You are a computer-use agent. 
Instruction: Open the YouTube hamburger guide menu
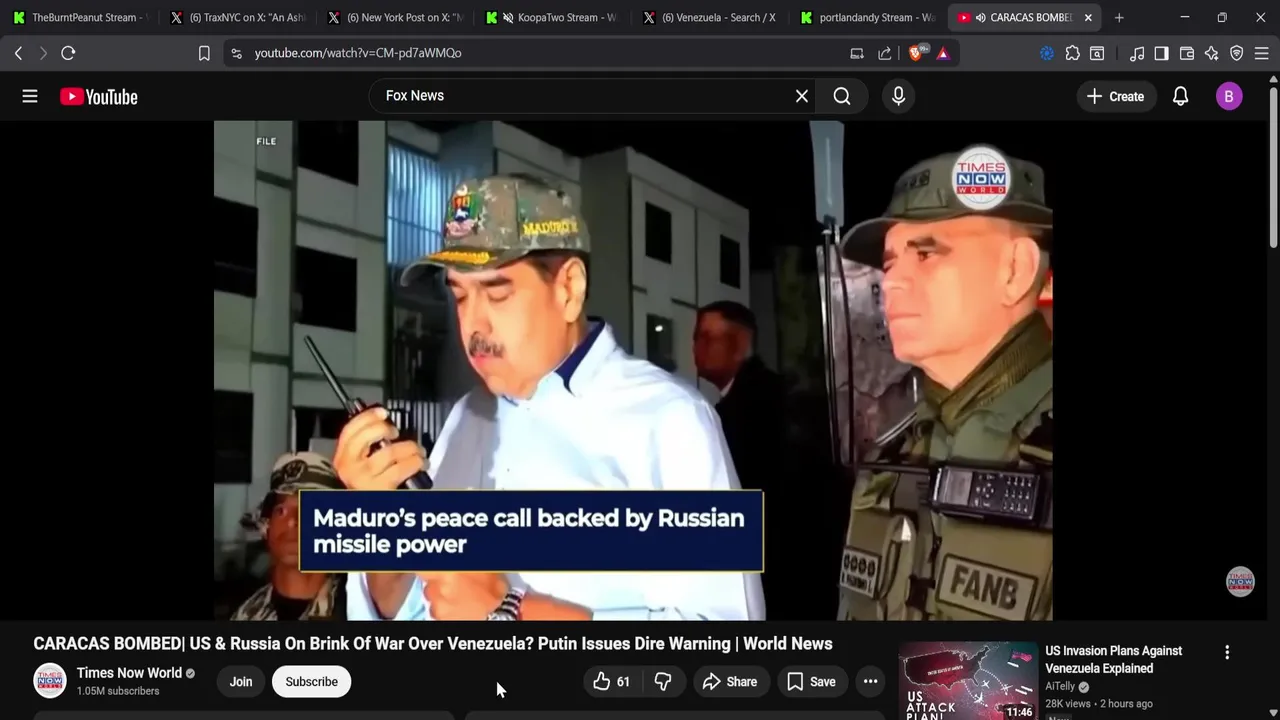(x=30, y=96)
